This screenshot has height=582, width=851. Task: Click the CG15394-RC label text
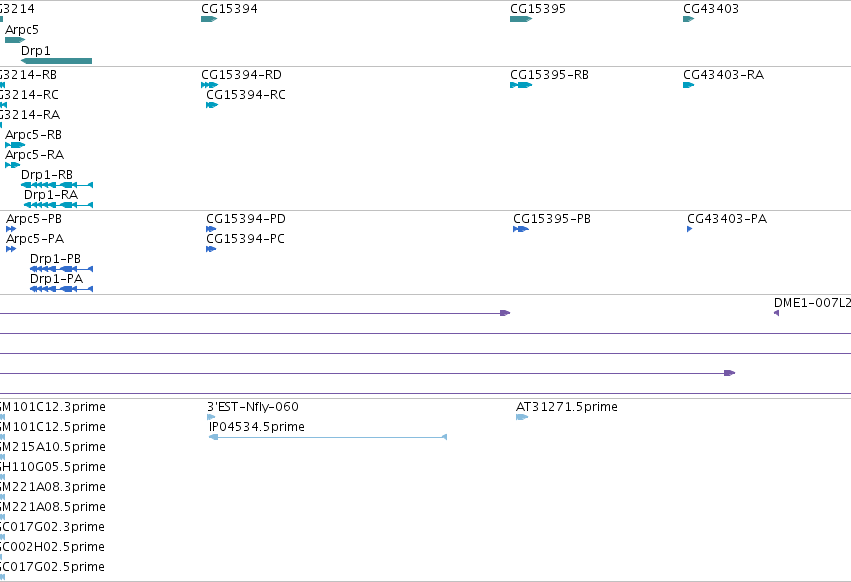coord(246,94)
